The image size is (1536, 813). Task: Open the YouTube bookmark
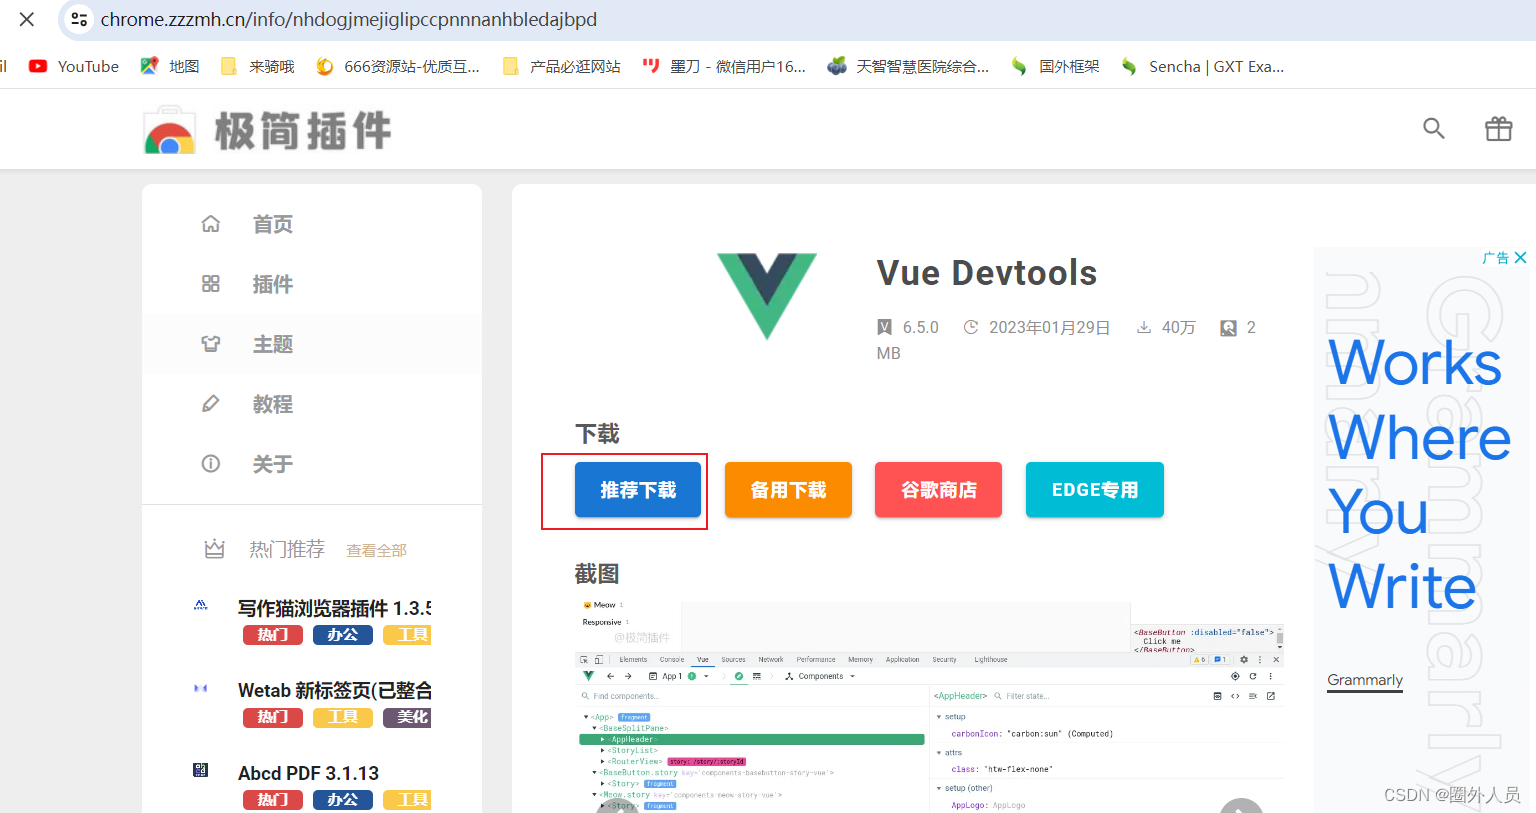tap(74, 66)
